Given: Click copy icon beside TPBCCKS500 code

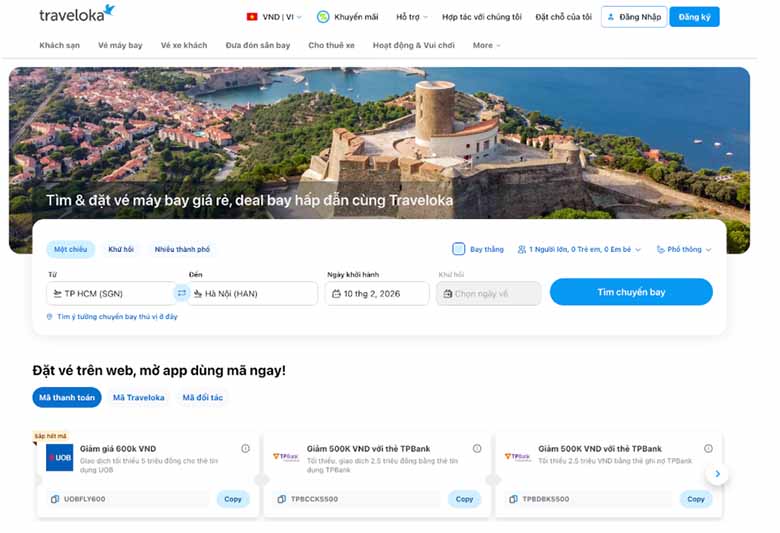Looking at the screenshot, I should 282,499.
